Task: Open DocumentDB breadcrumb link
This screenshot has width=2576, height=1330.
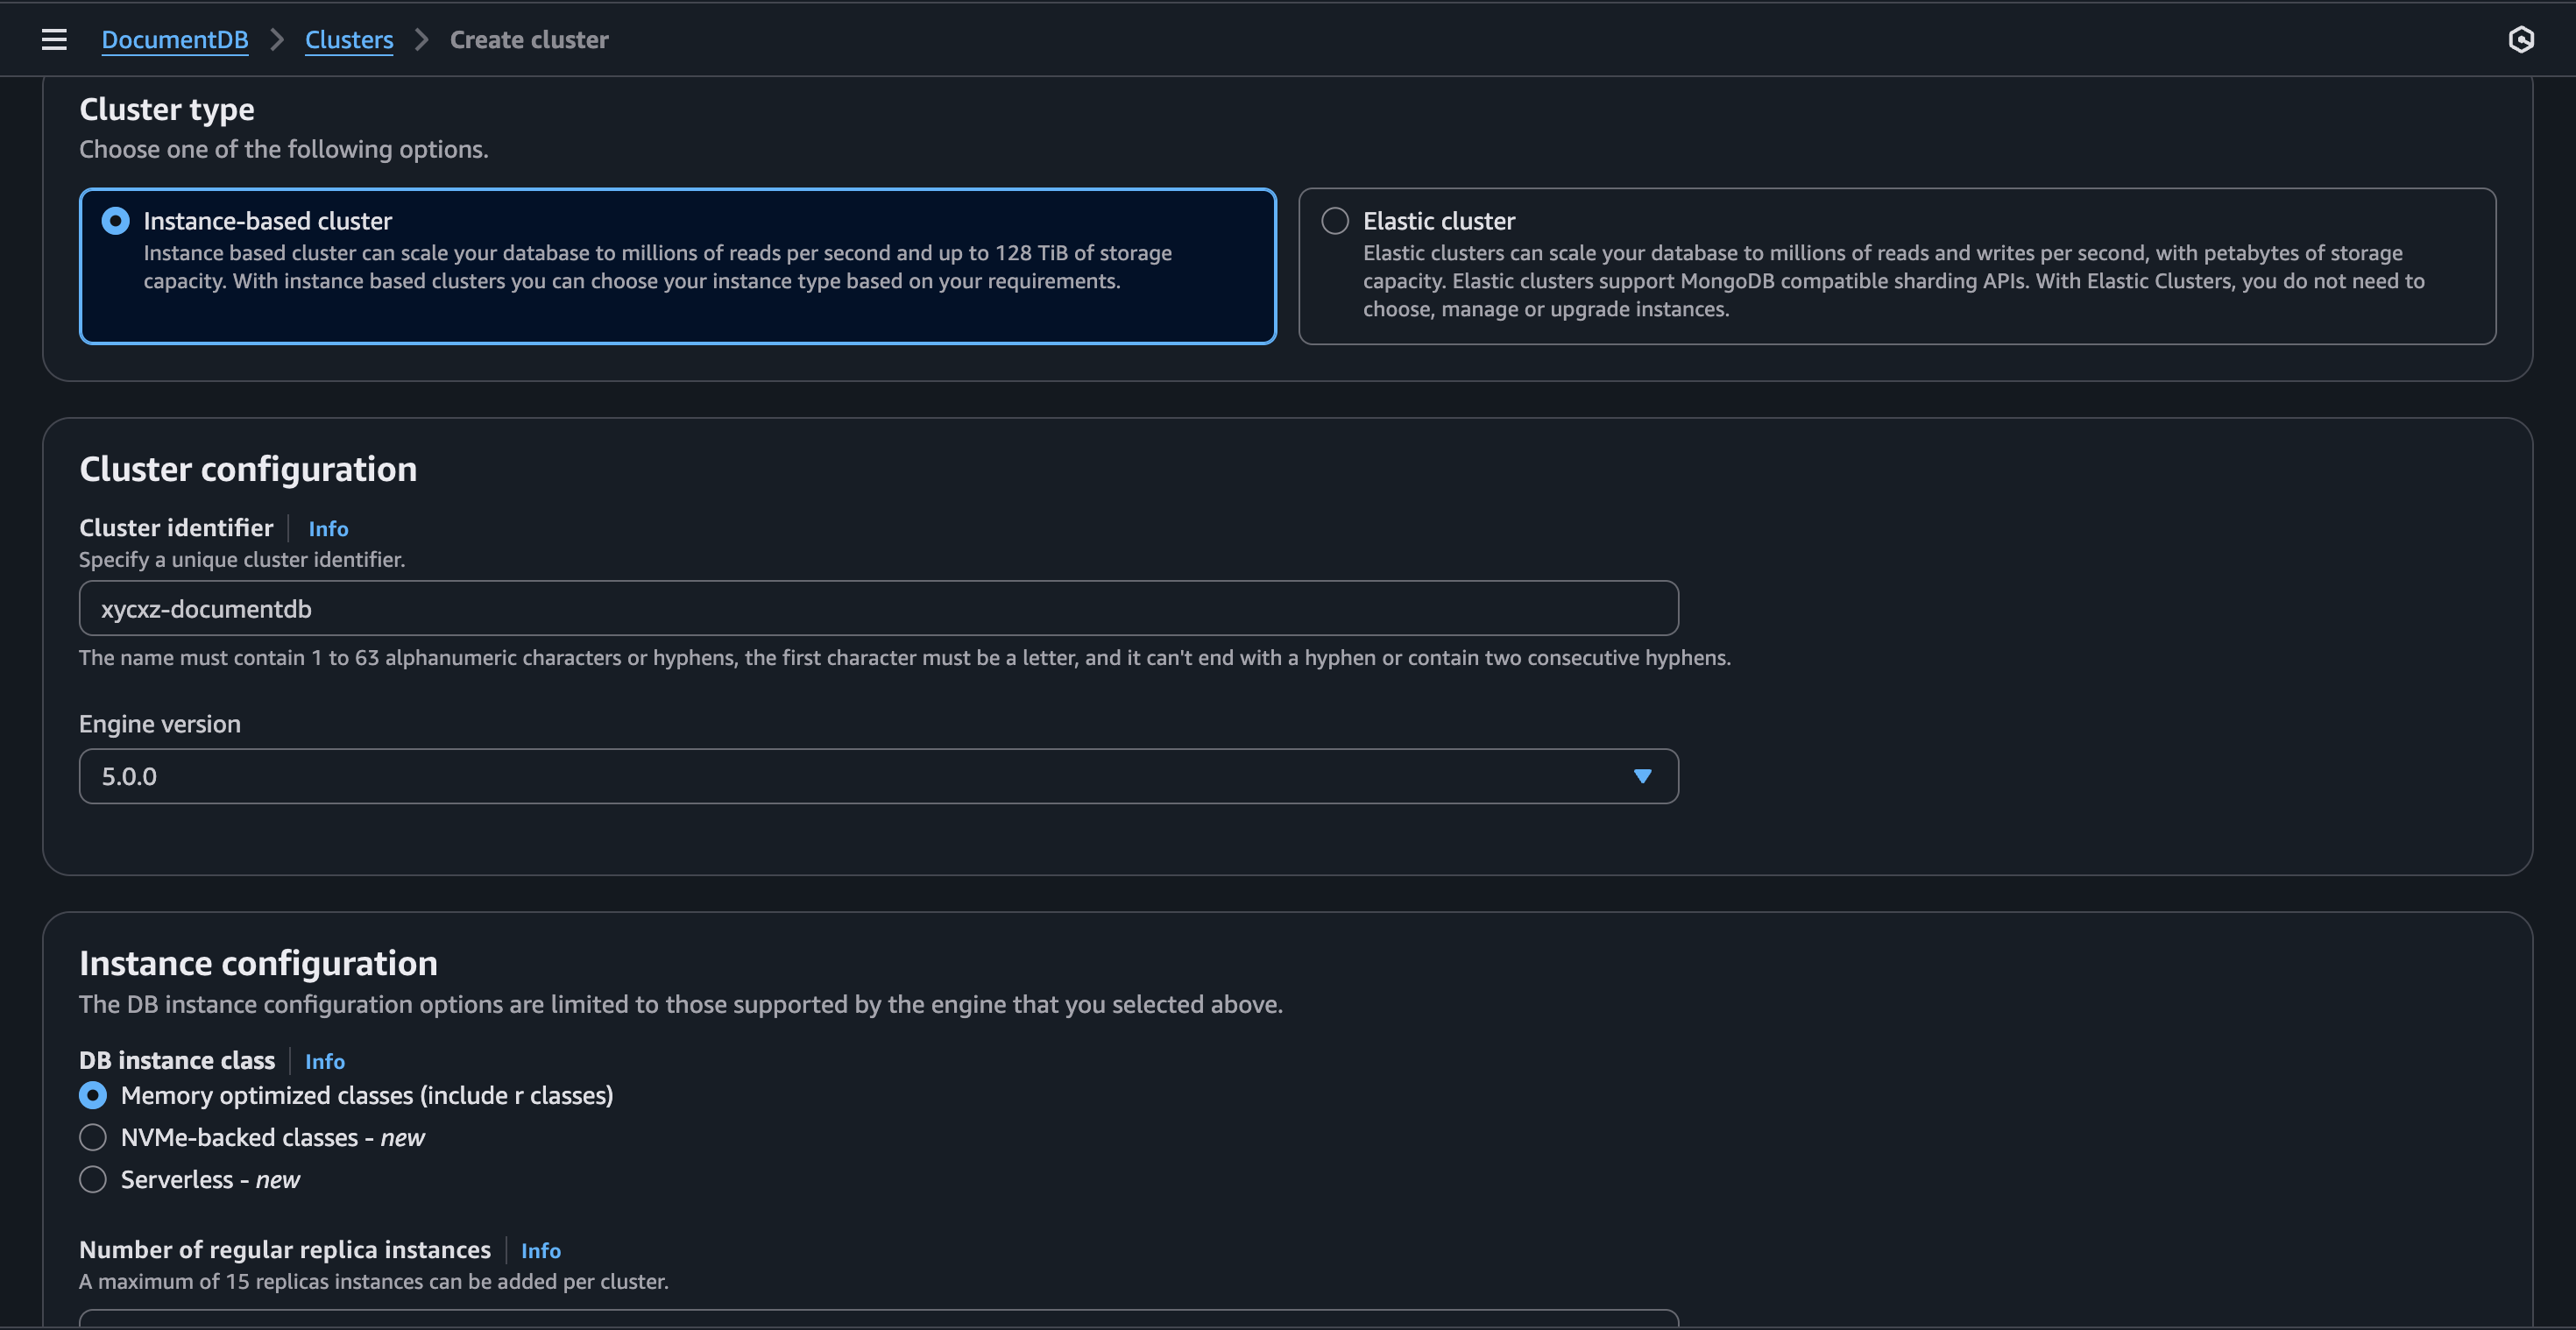Action: coord(175,40)
